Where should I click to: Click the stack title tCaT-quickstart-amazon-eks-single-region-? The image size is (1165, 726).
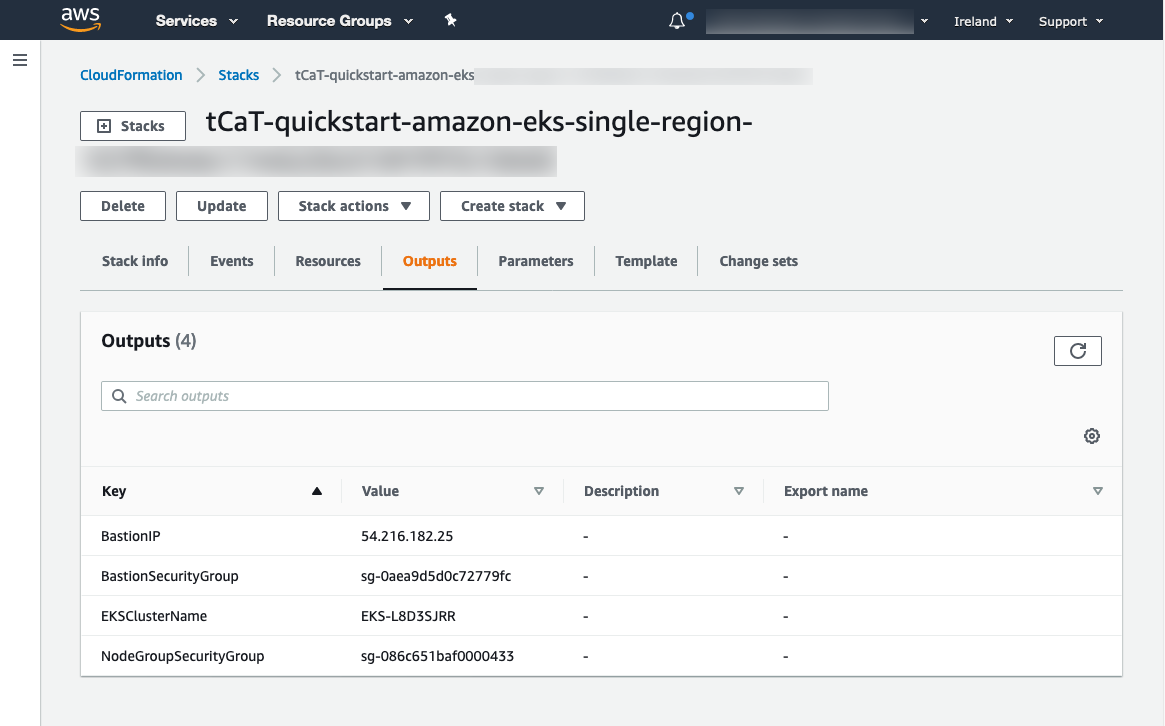[x=479, y=121]
